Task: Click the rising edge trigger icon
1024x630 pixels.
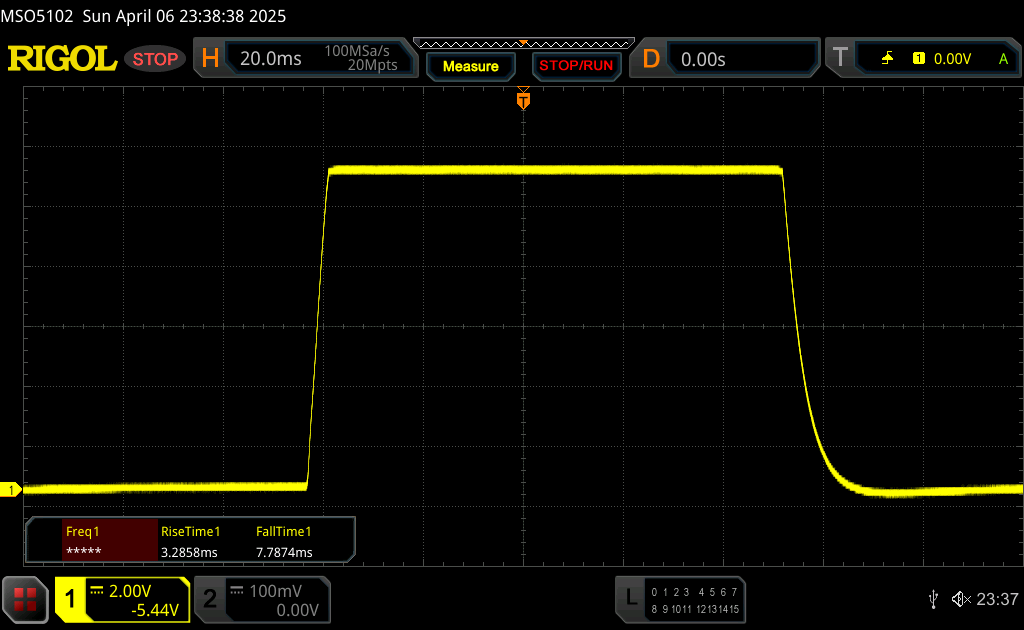Action: (887, 59)
